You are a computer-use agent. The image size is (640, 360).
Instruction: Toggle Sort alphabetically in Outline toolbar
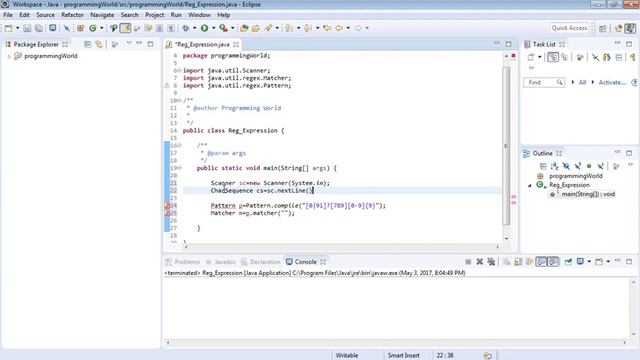[554, 166]
